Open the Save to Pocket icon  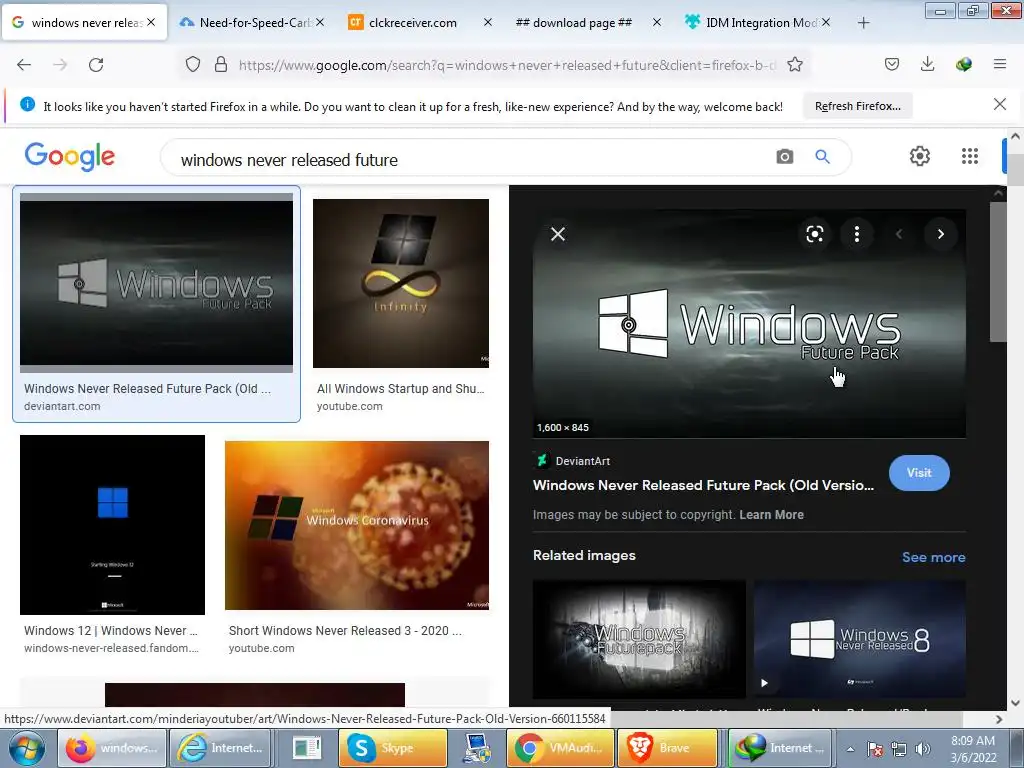(891, 64)
